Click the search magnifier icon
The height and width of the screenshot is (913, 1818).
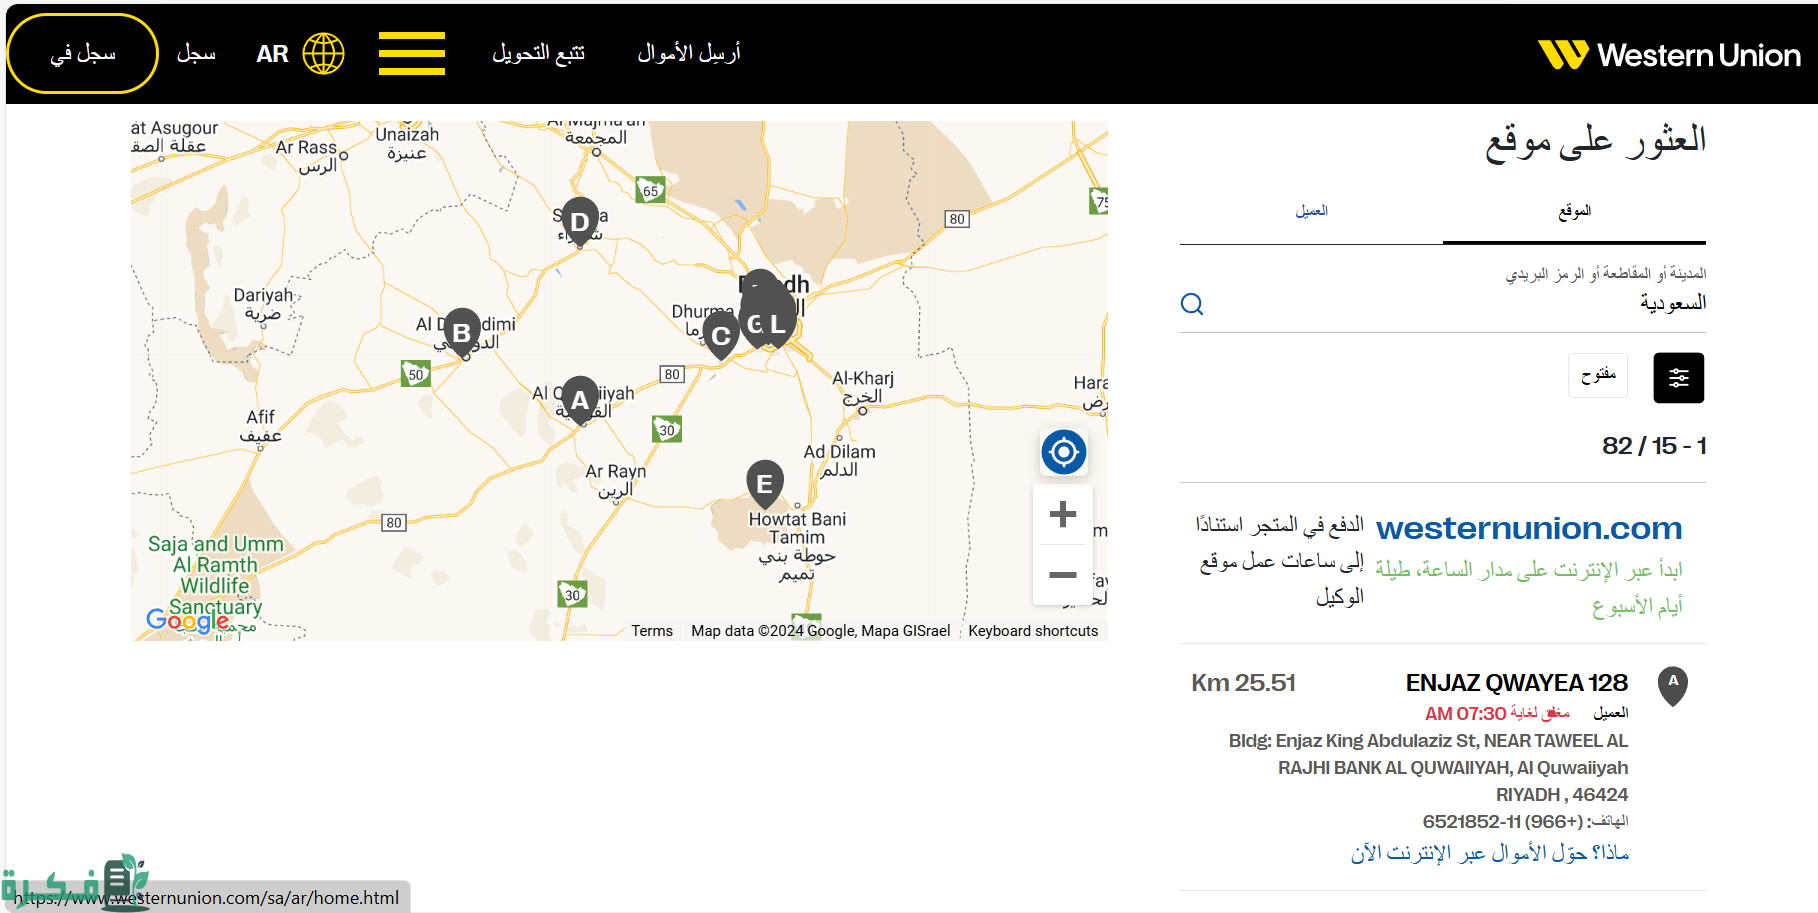[x=1192, y=304]
